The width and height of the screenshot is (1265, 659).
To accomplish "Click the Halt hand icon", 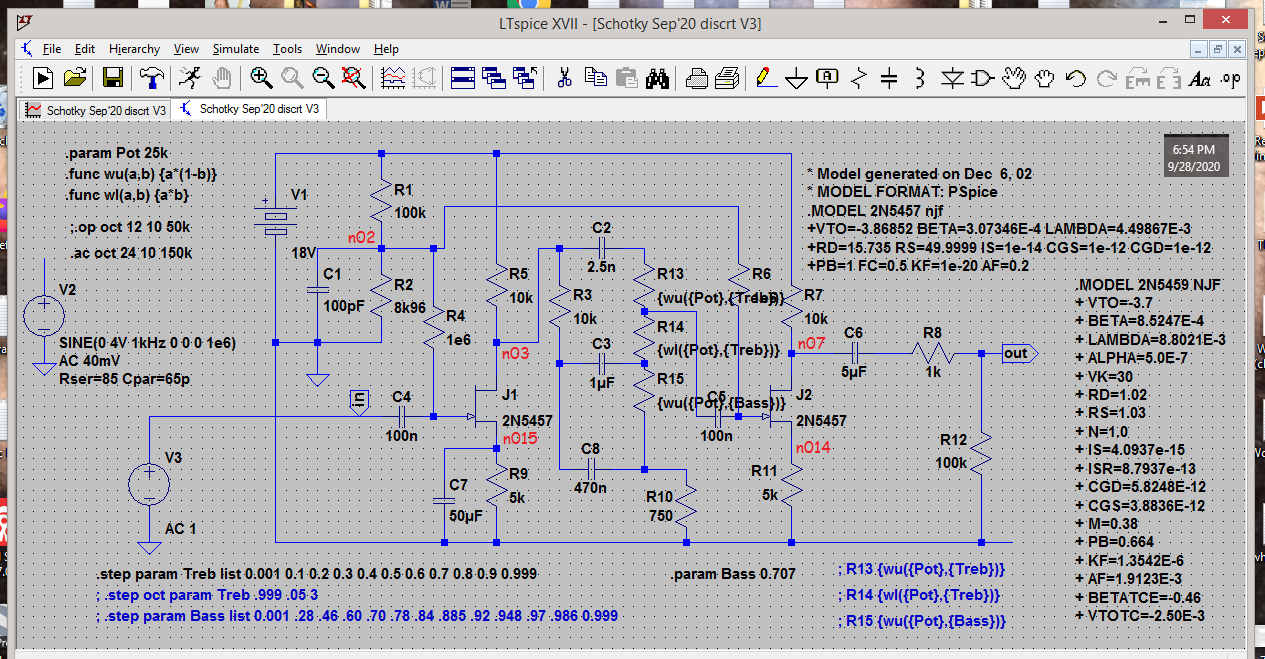I will pyautogui.click(x=220, y=77).
